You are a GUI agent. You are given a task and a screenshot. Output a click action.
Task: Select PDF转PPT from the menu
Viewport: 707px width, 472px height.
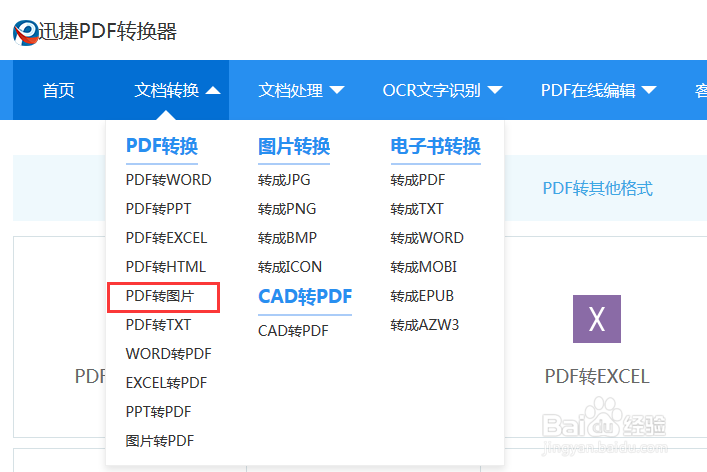coord(159,209)
